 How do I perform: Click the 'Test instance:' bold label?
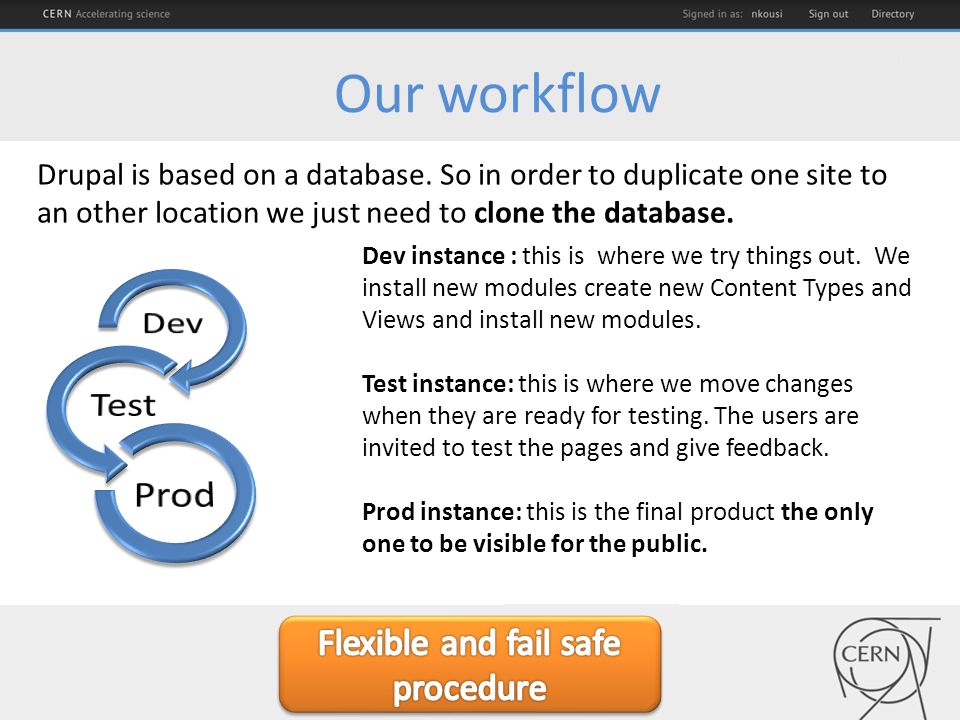point(438,383)
